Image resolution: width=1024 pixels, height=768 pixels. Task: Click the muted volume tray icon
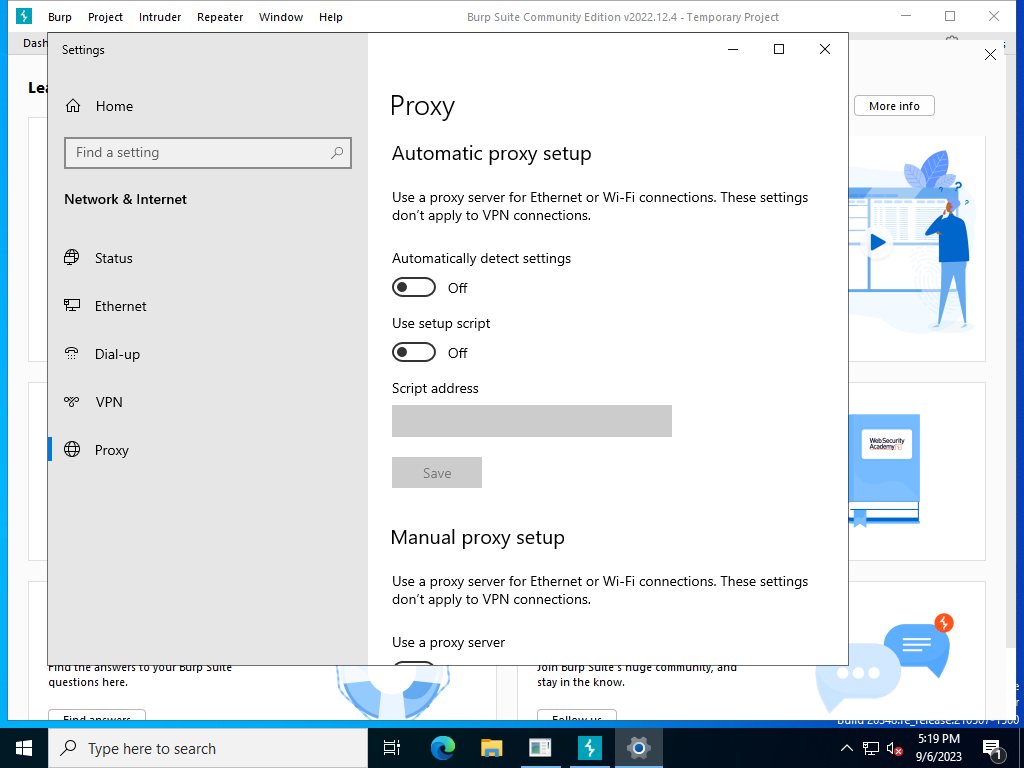(895, 748)
